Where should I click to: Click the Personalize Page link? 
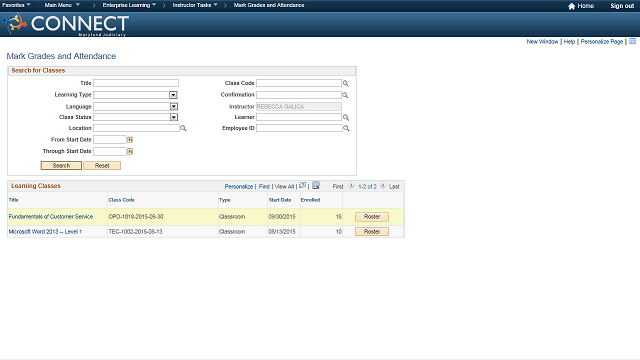click(x=602, y=42)
